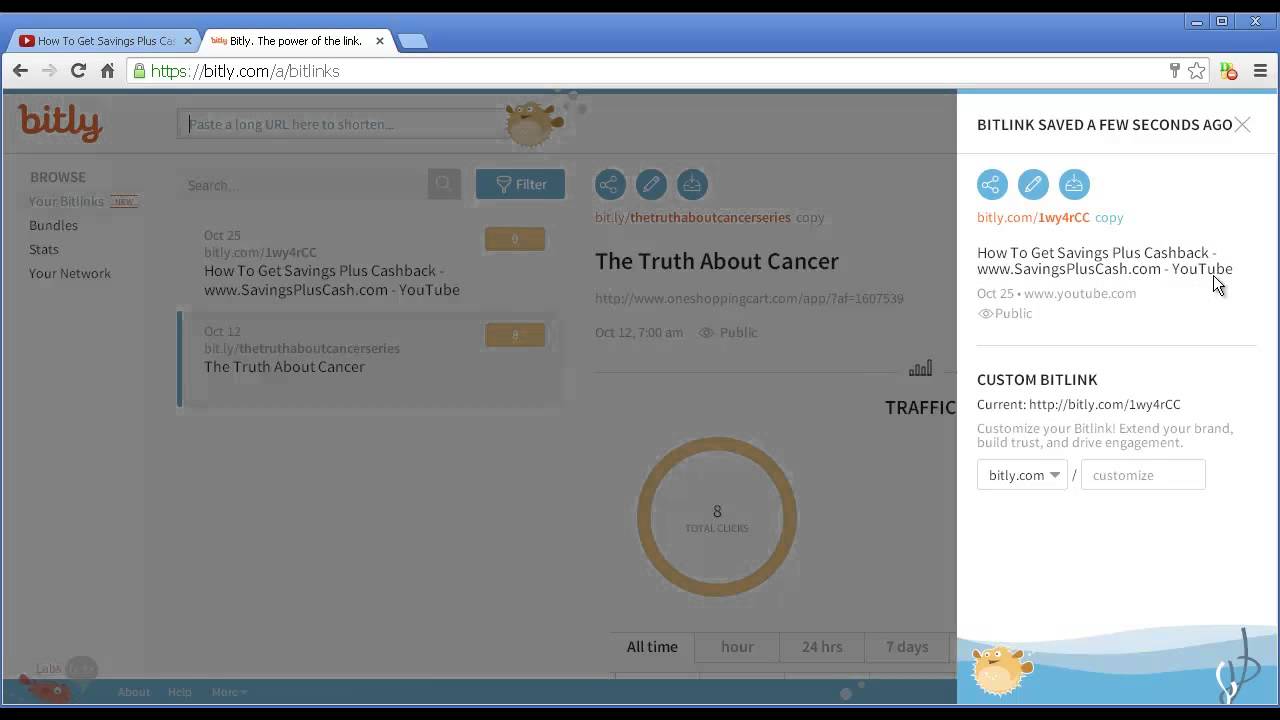Open Your Bitlinks in the Browse sidebar

[x=66, y=201]
